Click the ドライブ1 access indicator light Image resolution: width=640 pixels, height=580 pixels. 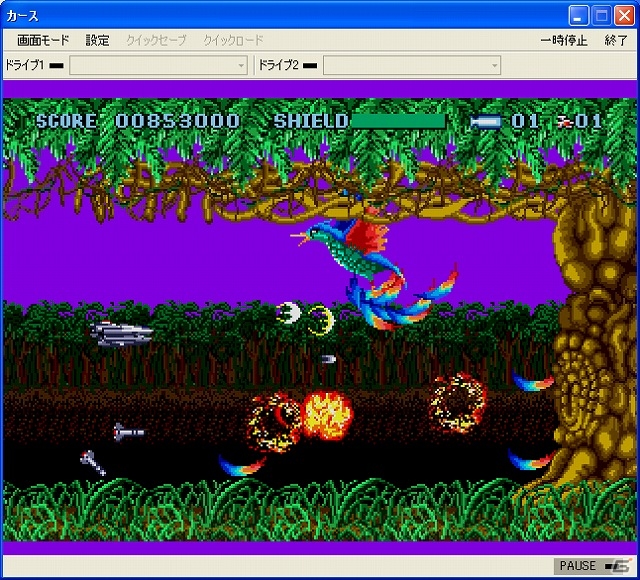(x=56, y=65)
